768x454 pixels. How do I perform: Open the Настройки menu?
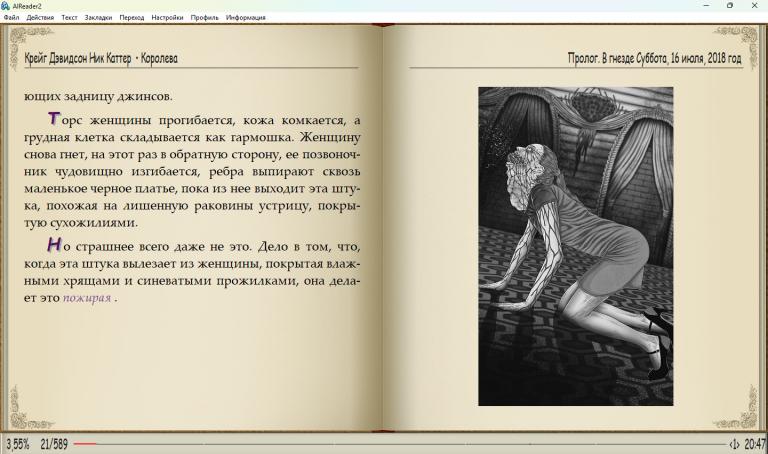(x=167, y=17)
